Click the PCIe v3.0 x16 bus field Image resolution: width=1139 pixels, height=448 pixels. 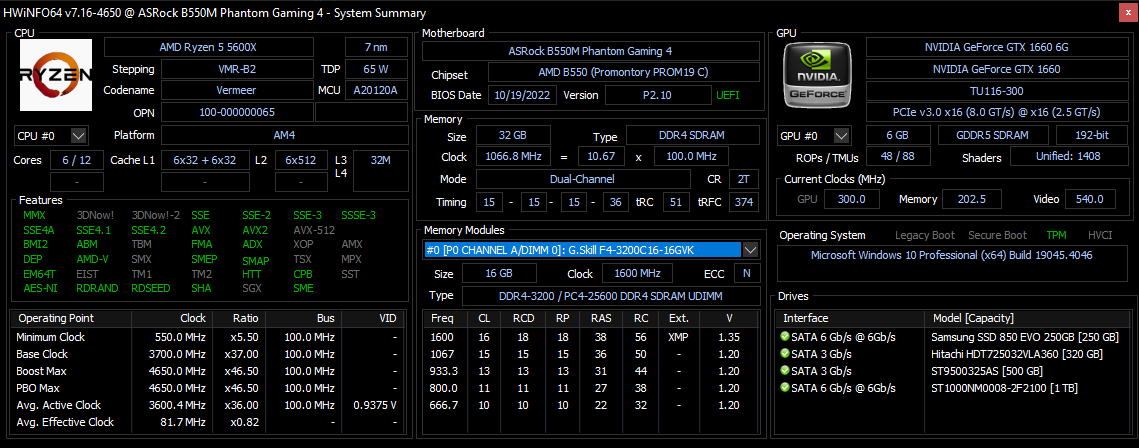tap(996, 112)
